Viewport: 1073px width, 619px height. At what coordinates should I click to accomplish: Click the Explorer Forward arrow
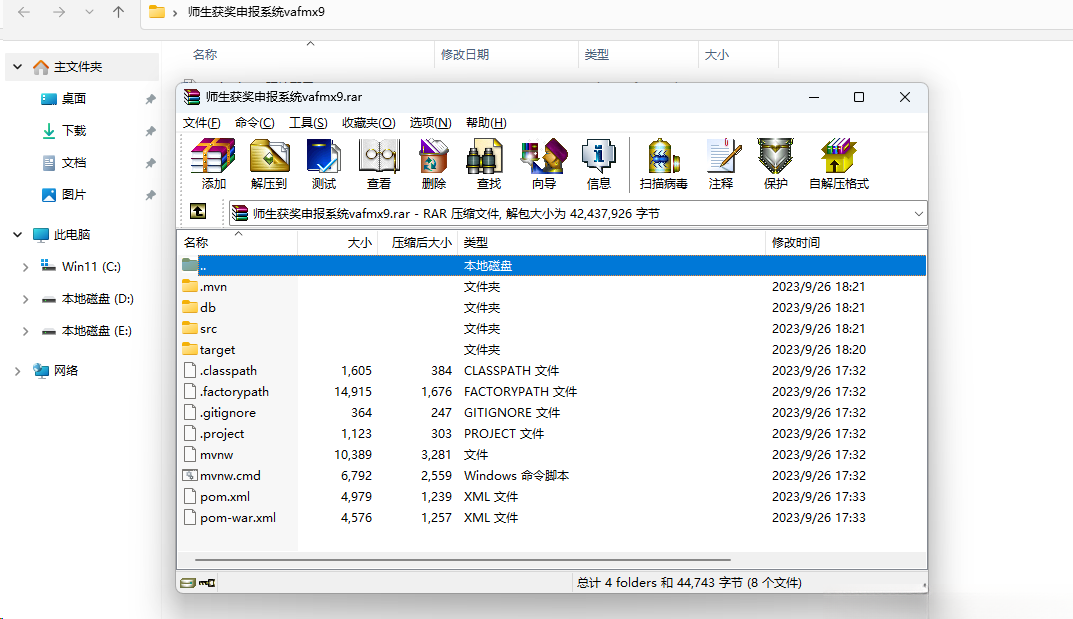[59, 12]
